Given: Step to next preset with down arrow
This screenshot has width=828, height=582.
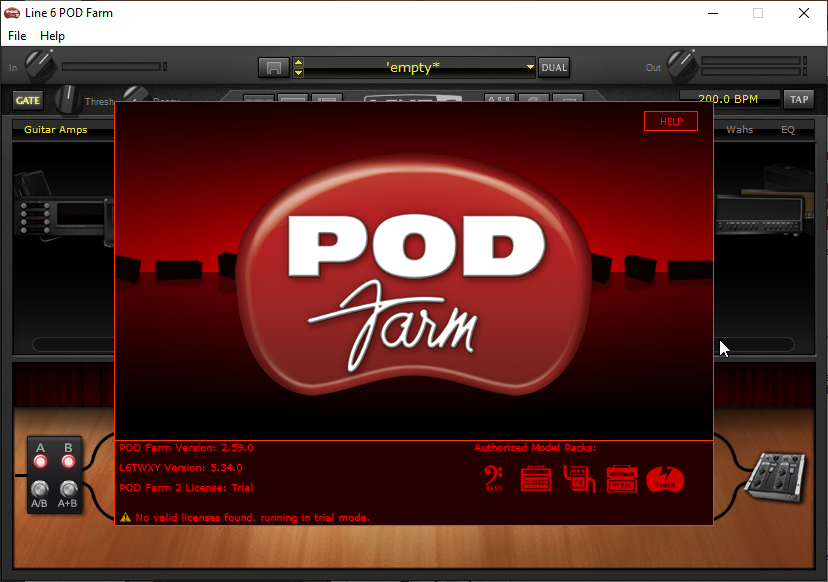Looking at the screenshot, I should coord(298,73).
